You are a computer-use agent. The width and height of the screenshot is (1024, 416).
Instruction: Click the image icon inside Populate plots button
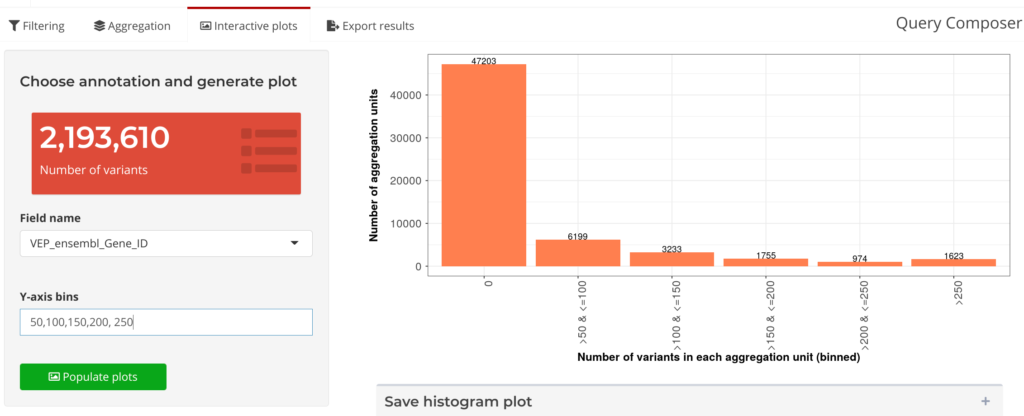click(x=54, y=377)
